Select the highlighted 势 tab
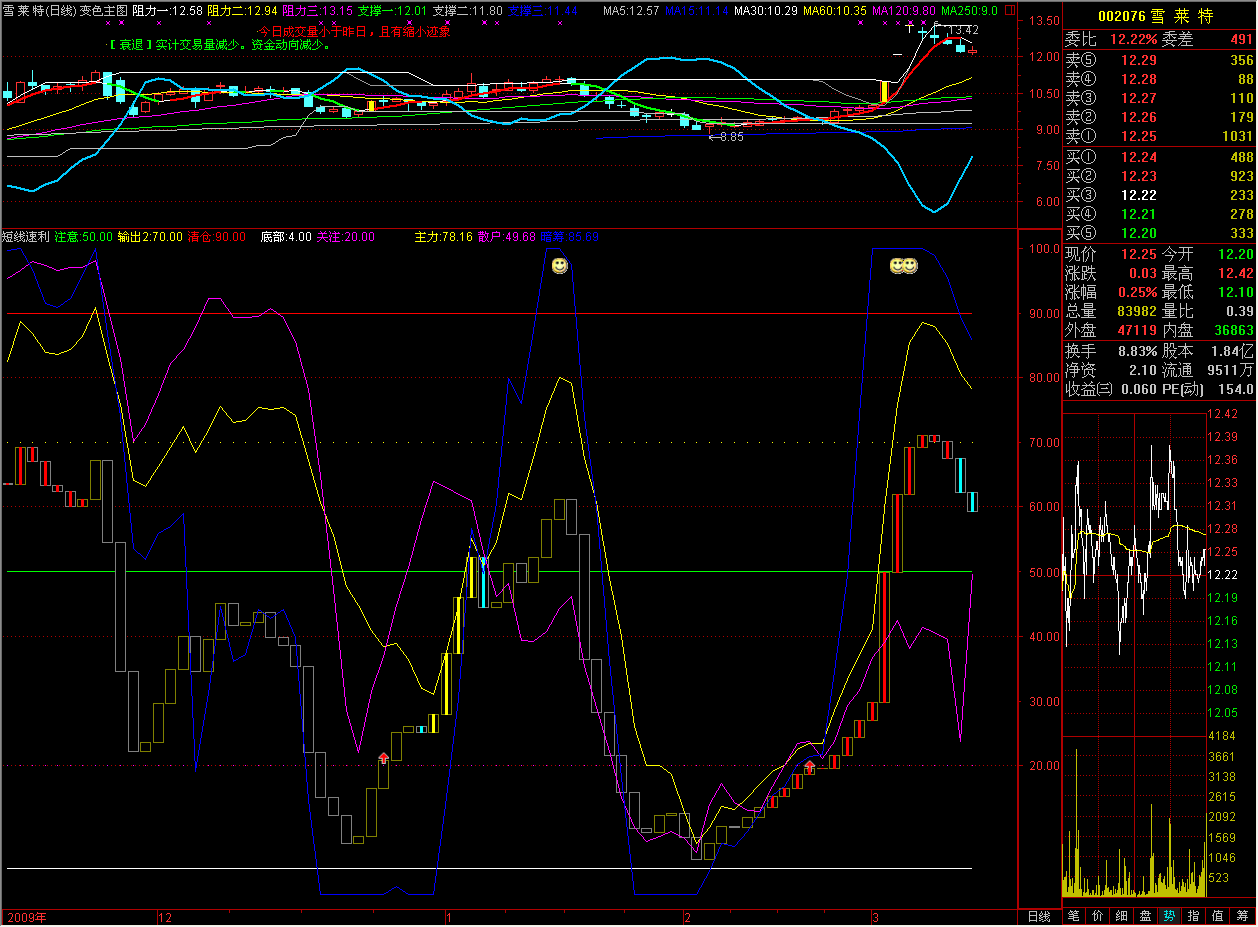The width and height of the screenshot is (1258, 927). (1169, 916)
